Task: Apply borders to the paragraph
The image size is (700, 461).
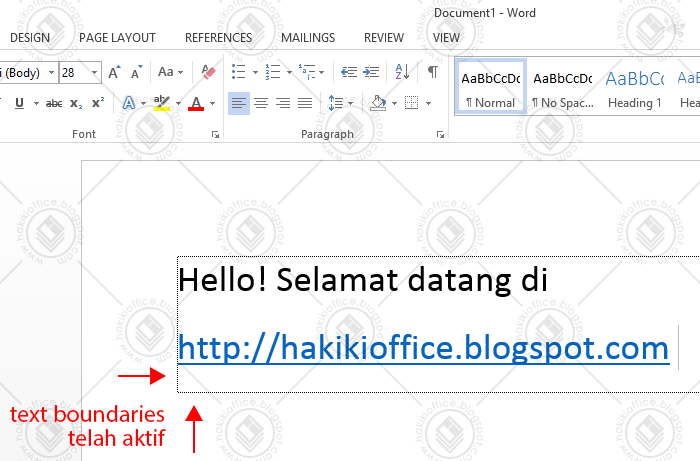Action: point(412,104)
